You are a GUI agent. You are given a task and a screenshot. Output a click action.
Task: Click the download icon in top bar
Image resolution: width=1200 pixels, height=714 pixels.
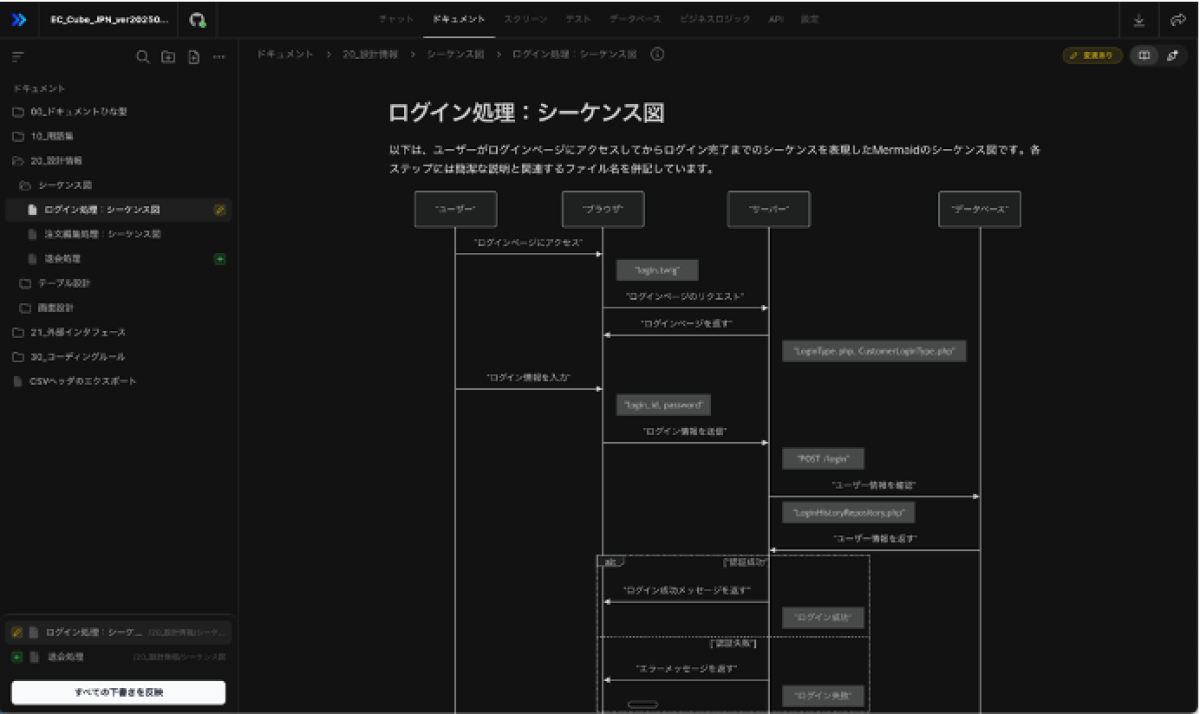1139,20
